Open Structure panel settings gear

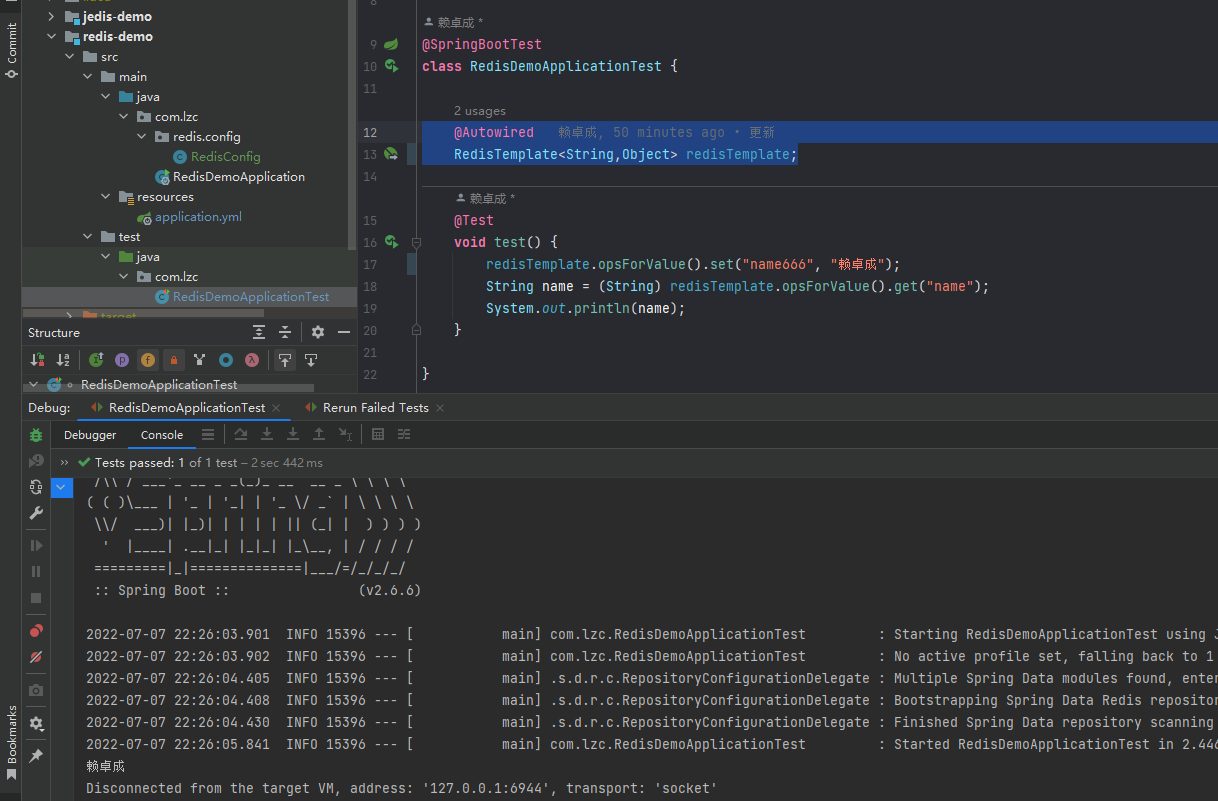[318, 332]
